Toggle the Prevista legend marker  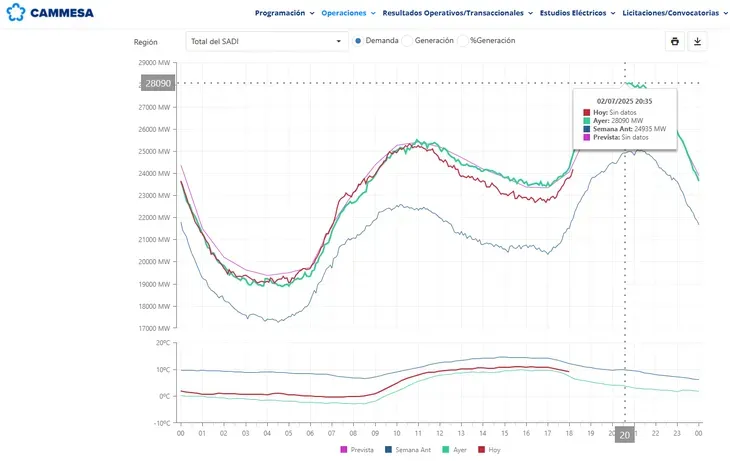click(x=344, y=450)
